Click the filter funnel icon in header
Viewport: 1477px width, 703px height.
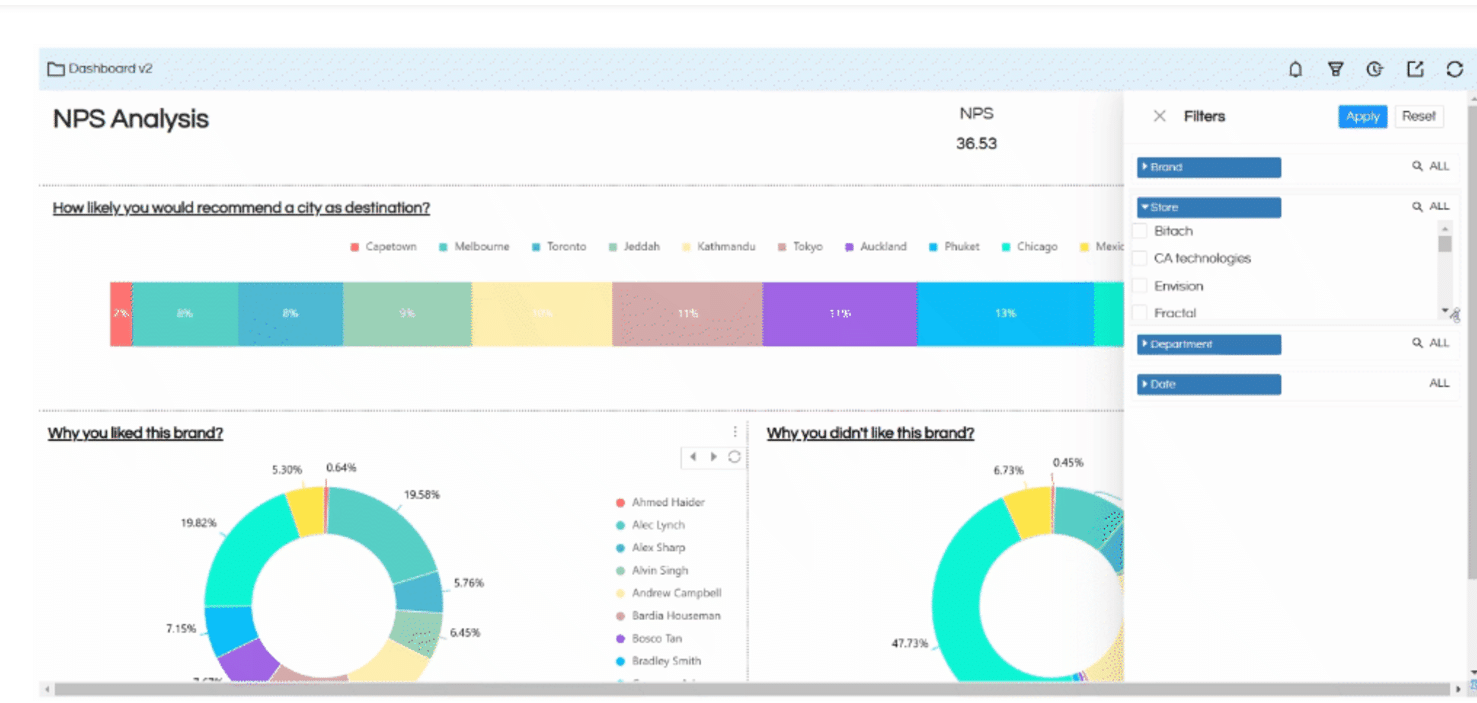click(x=1335, y=69)
